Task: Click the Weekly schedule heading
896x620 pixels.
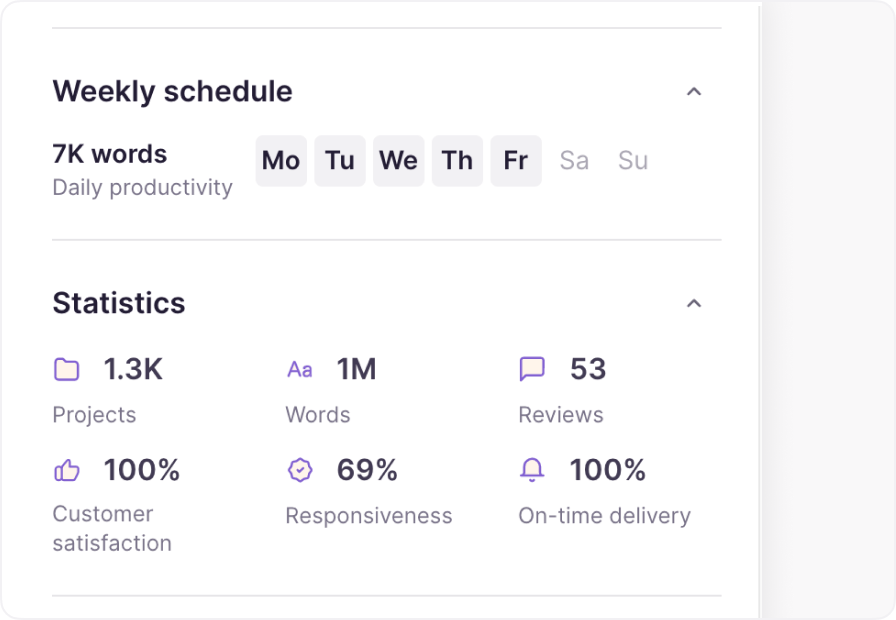Action: [173, 91]
